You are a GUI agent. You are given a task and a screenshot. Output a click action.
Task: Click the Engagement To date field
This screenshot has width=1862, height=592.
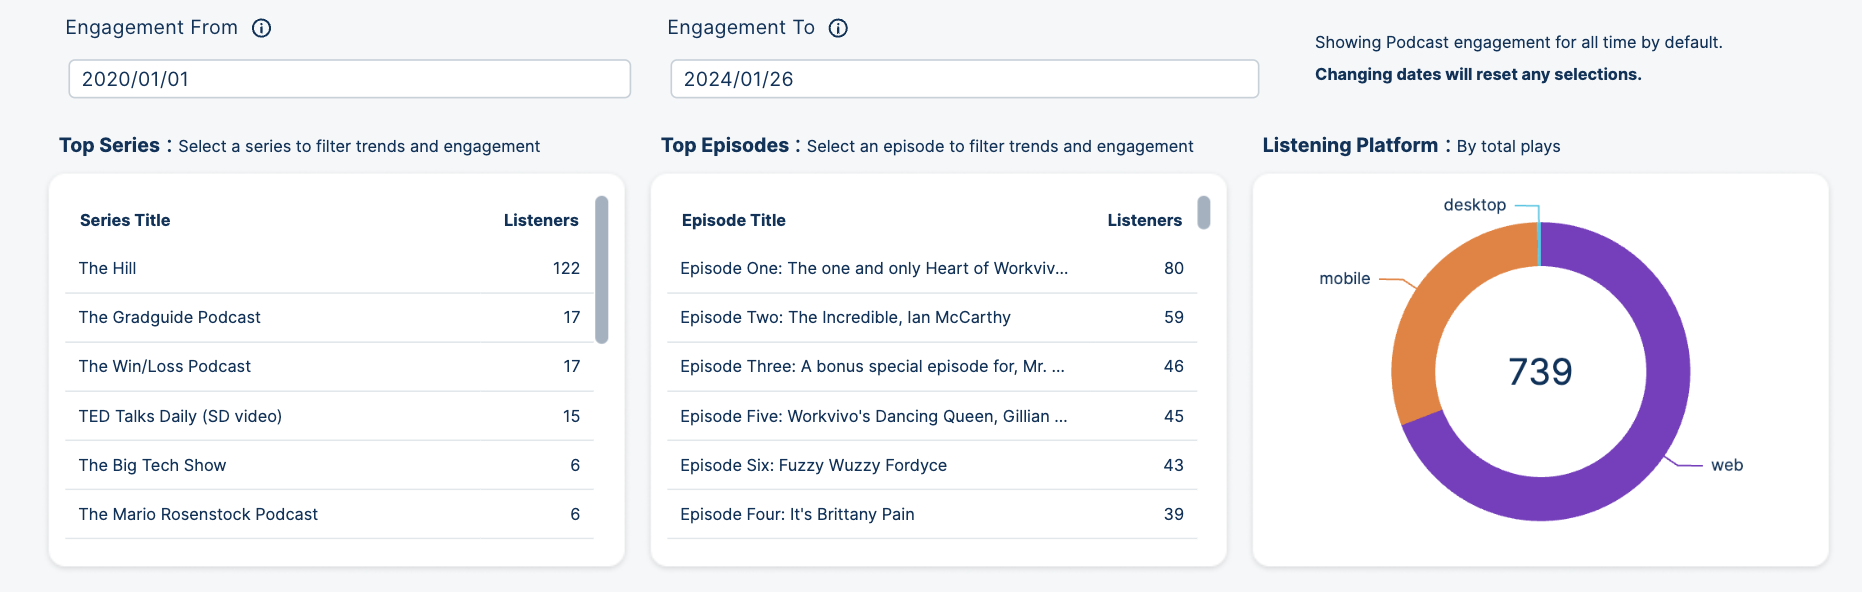(964, 79)
